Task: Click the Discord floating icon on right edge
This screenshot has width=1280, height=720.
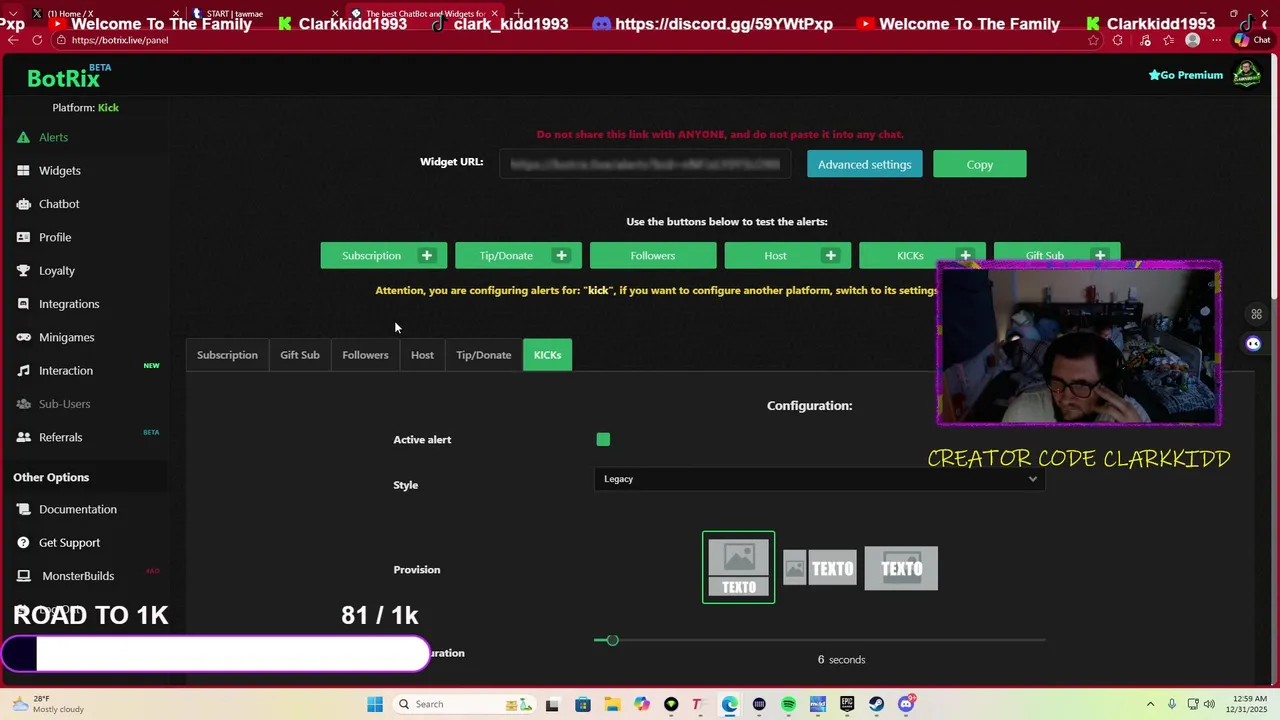Action: (1254, 344)
